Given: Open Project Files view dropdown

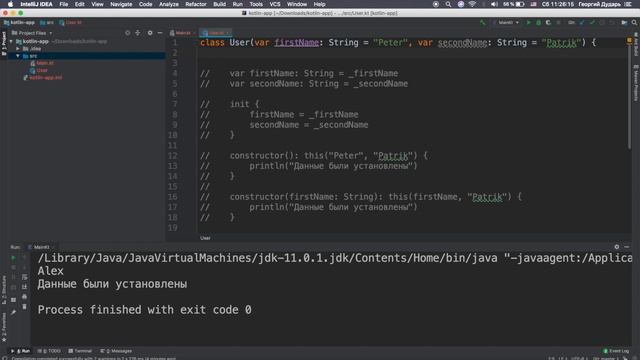Looking at the screenshot, I should pyautogui.click(x=32, y=33).
